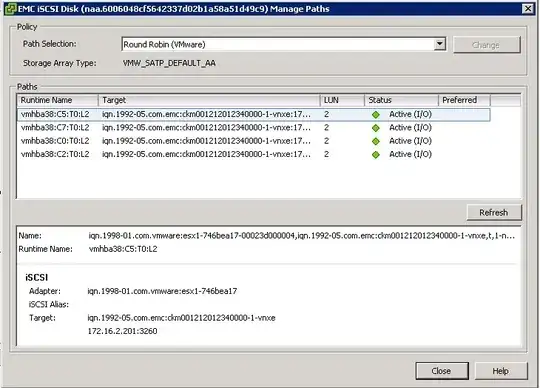540x388 pixels.
Task: Click the green status diamond for vmhba38:C5:T0:L2
Action: pos(376,115)
